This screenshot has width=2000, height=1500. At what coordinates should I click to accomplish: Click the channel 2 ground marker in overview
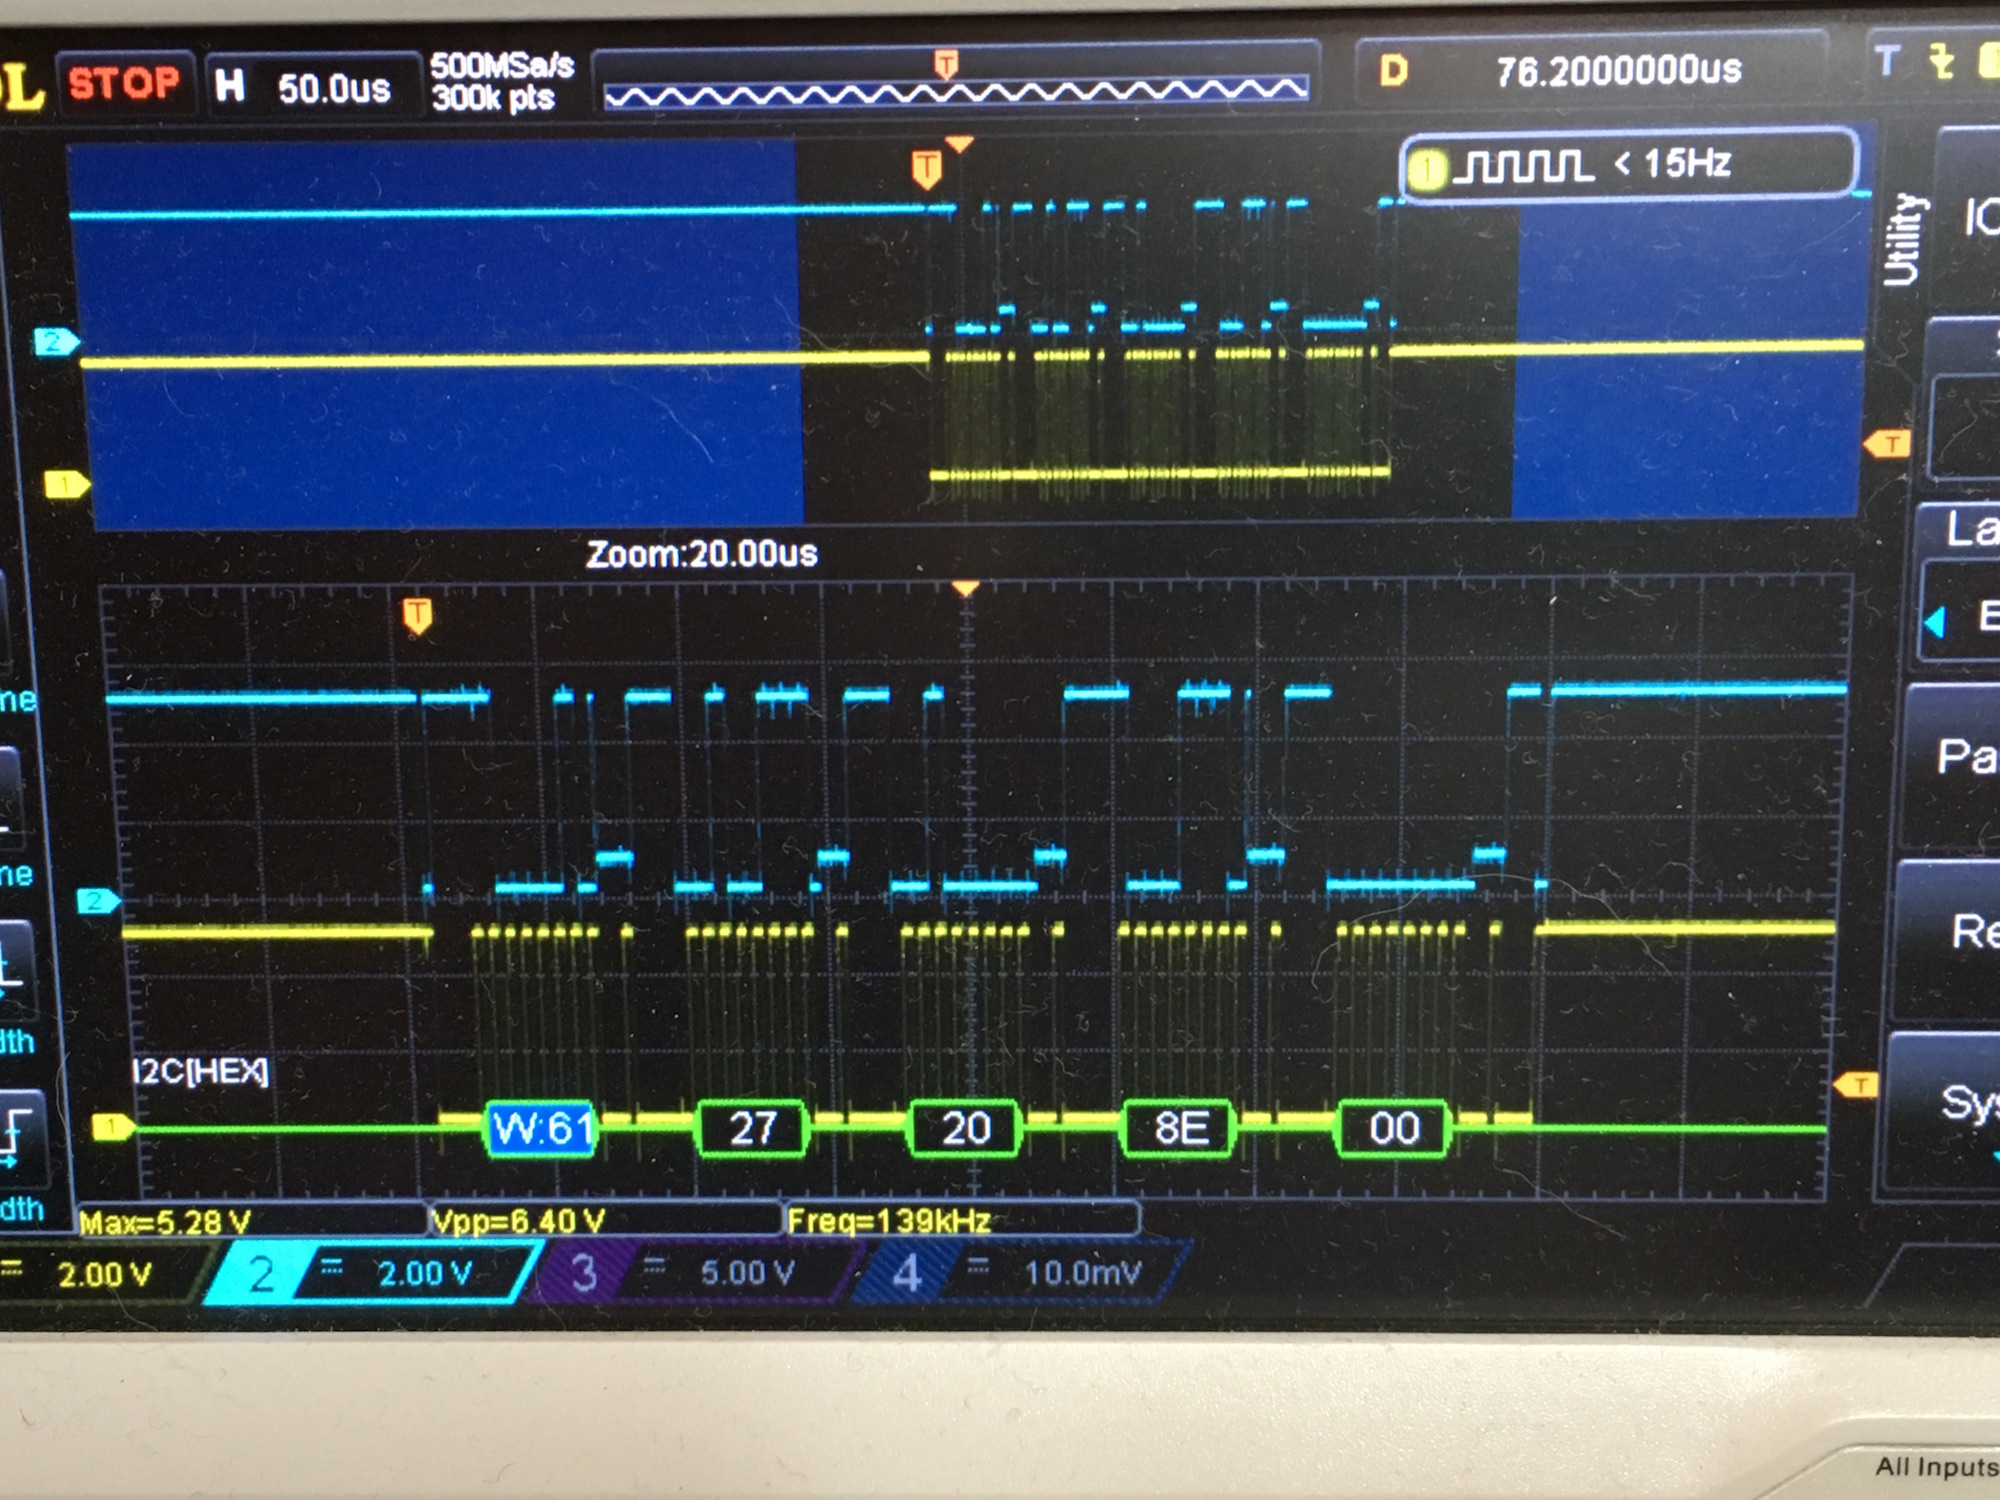pyautogui.click(x=54, y=343)
